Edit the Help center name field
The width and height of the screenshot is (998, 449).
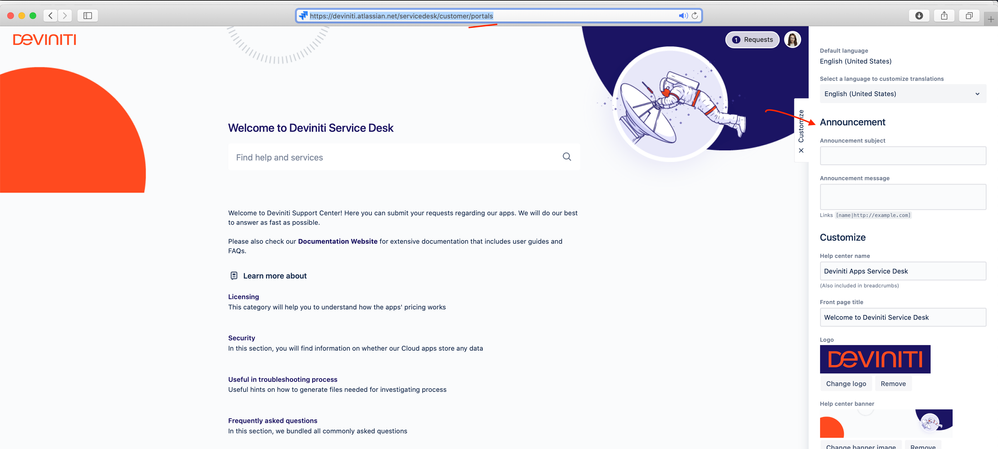coord(903,271)
